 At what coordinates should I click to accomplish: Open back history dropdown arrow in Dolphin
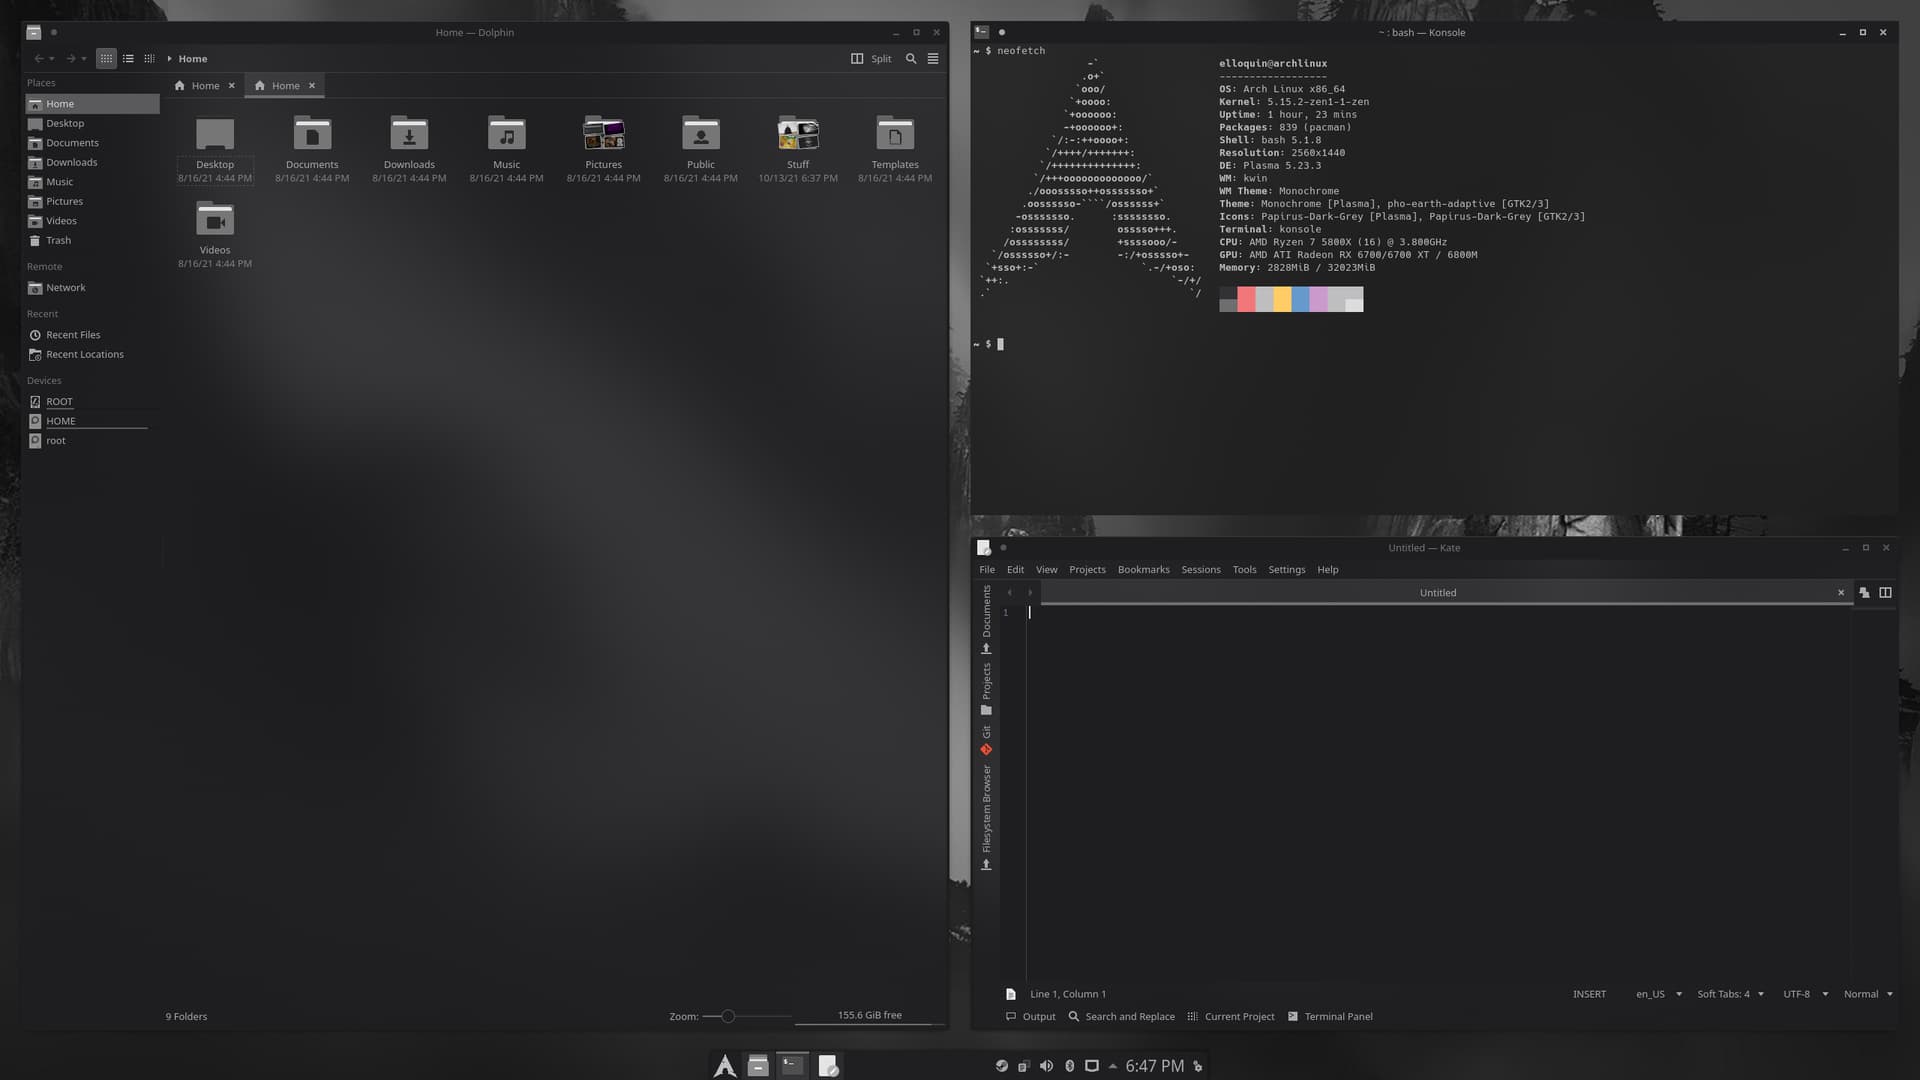pos(52,59)
